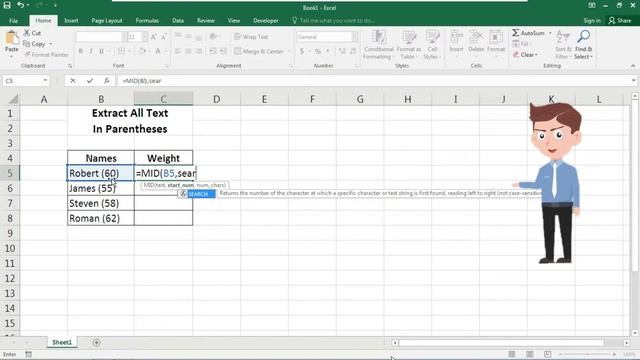Click the Enter checkmark in formula bar
640x360 pixels.
click(90, 81)
